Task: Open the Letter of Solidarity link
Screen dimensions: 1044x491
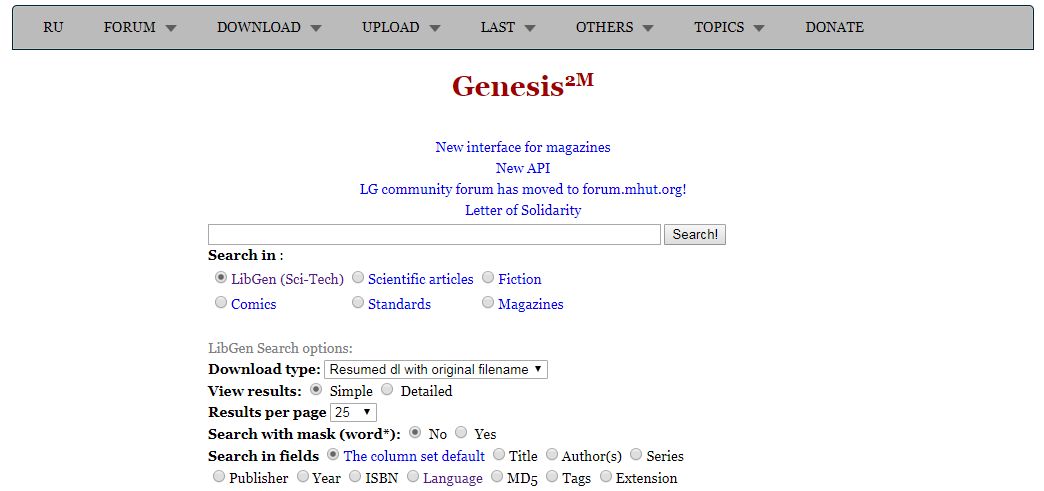Action: [x=523, y=211]
